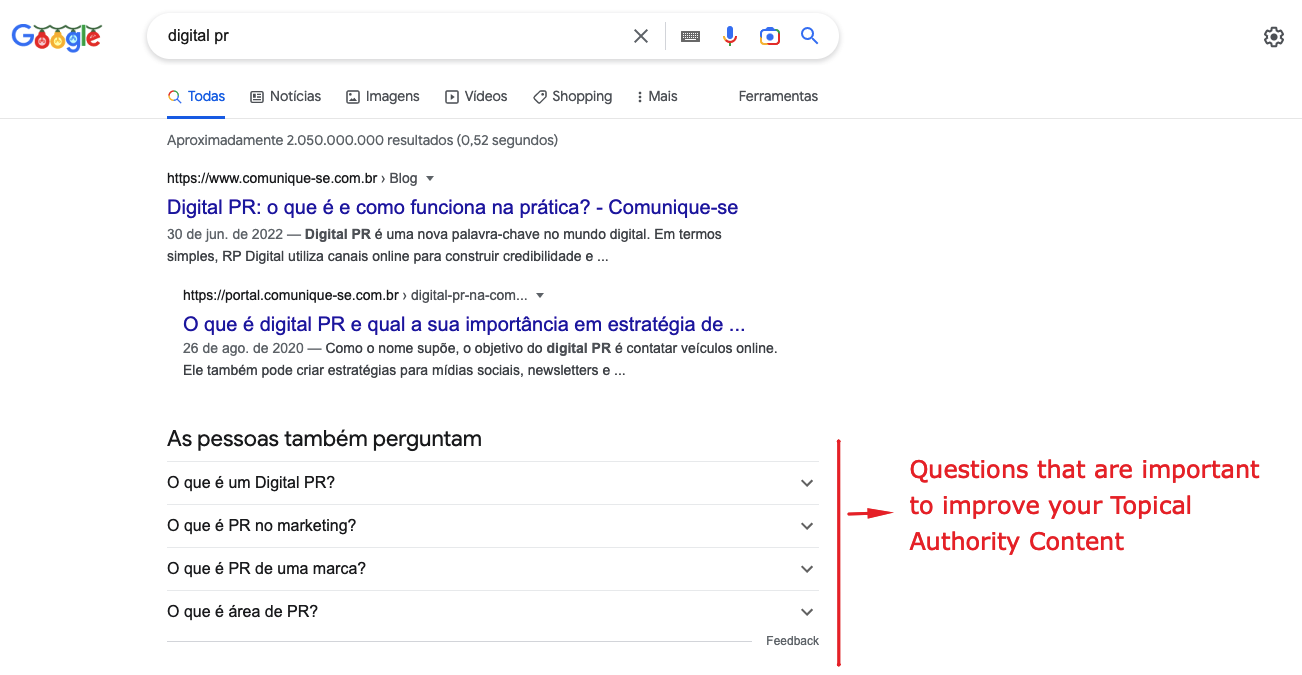This screenshot has width=1302, height=675.
Task: Open the Ferramentas search filters
Action: click(778, 96)
